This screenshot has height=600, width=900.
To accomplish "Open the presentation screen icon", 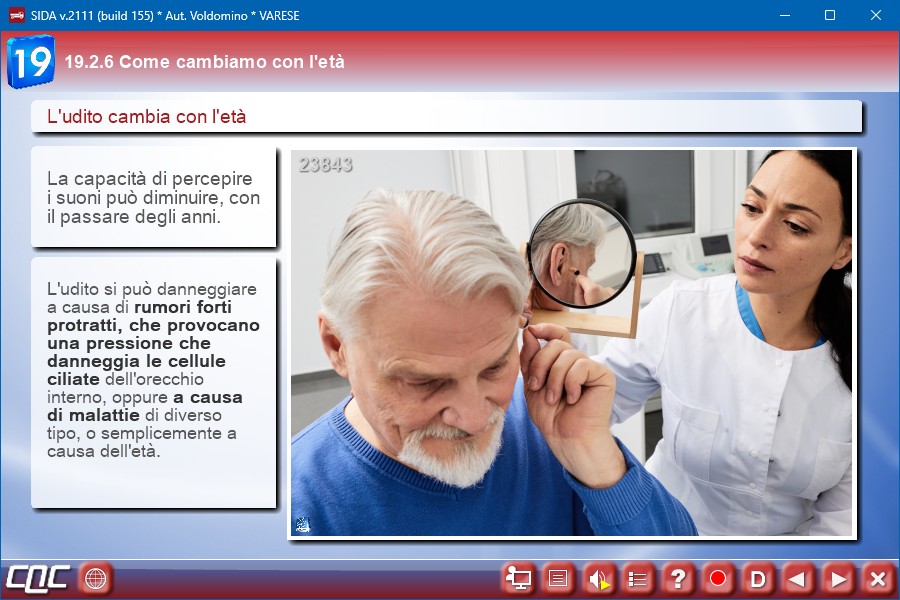I will [x=518, y=578].
